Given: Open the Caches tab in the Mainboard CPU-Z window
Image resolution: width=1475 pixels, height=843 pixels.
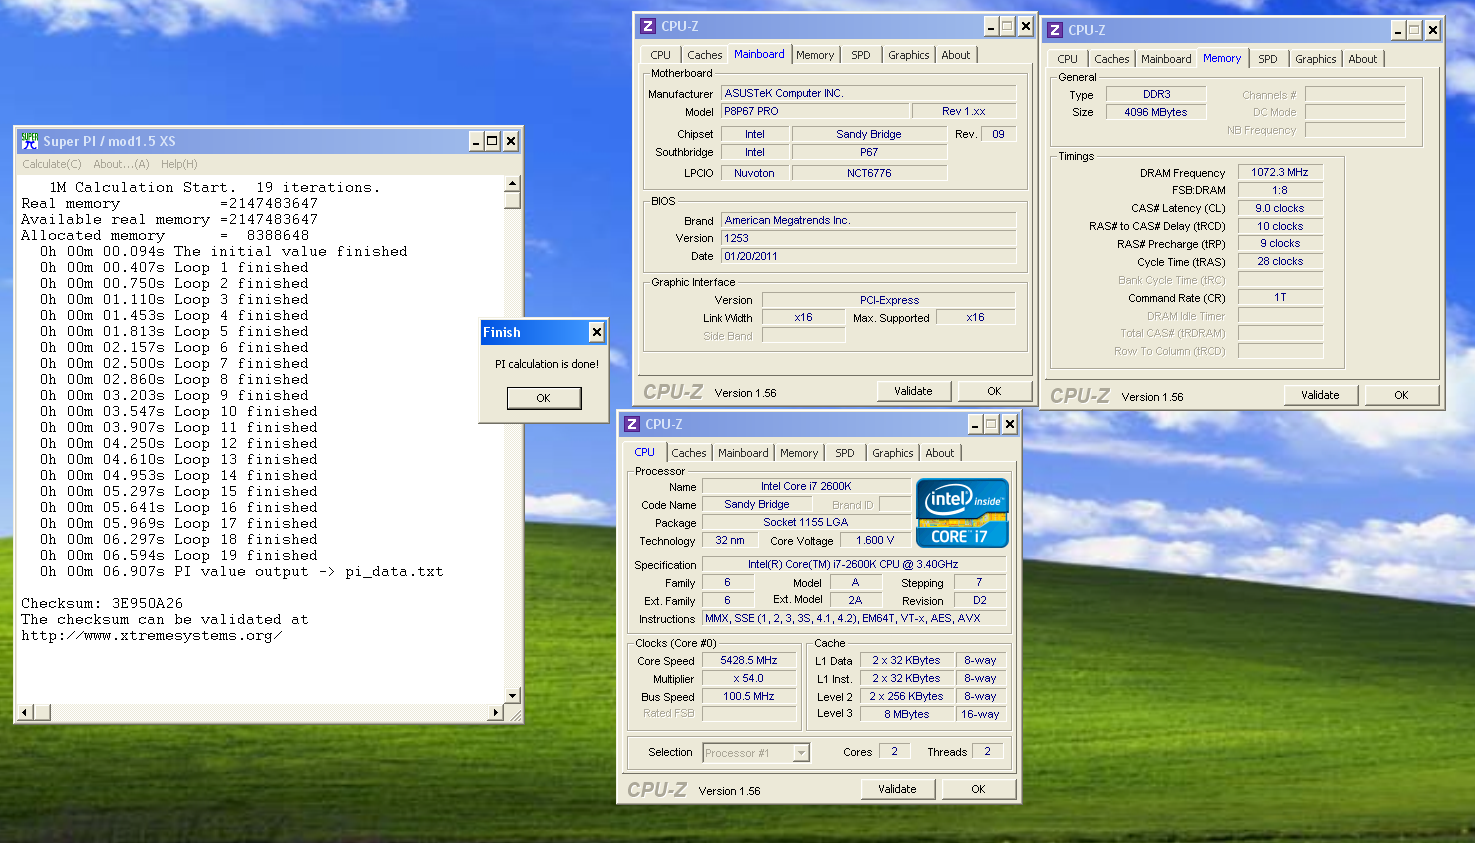Looking at the screenshot, I should click(x=705, y=55).
